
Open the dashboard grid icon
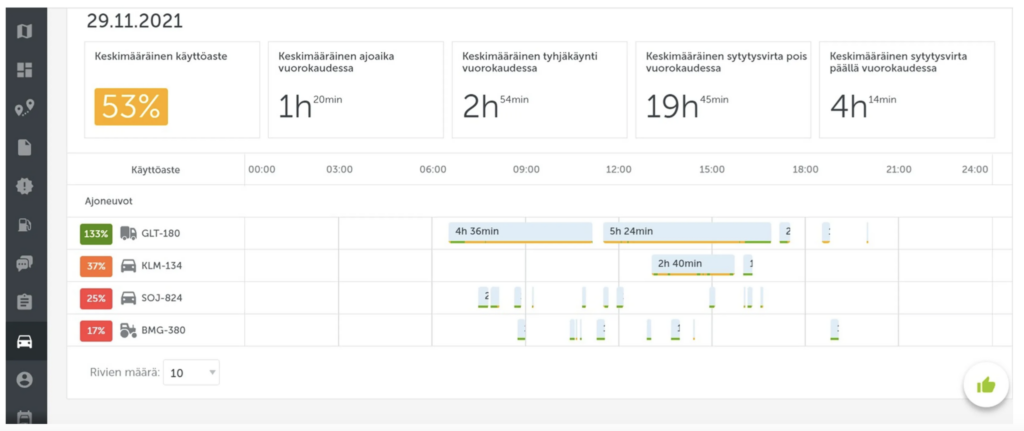coord(25,70)
